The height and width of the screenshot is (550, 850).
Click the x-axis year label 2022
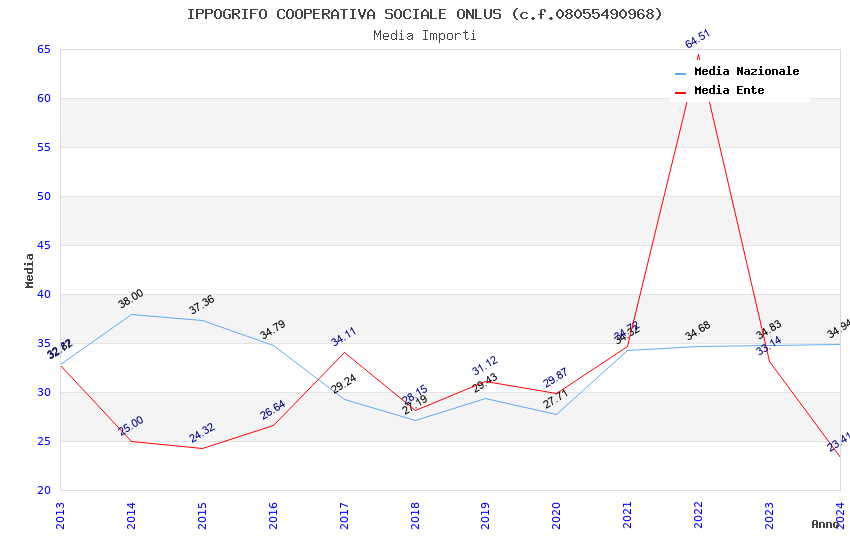point(699,516)
